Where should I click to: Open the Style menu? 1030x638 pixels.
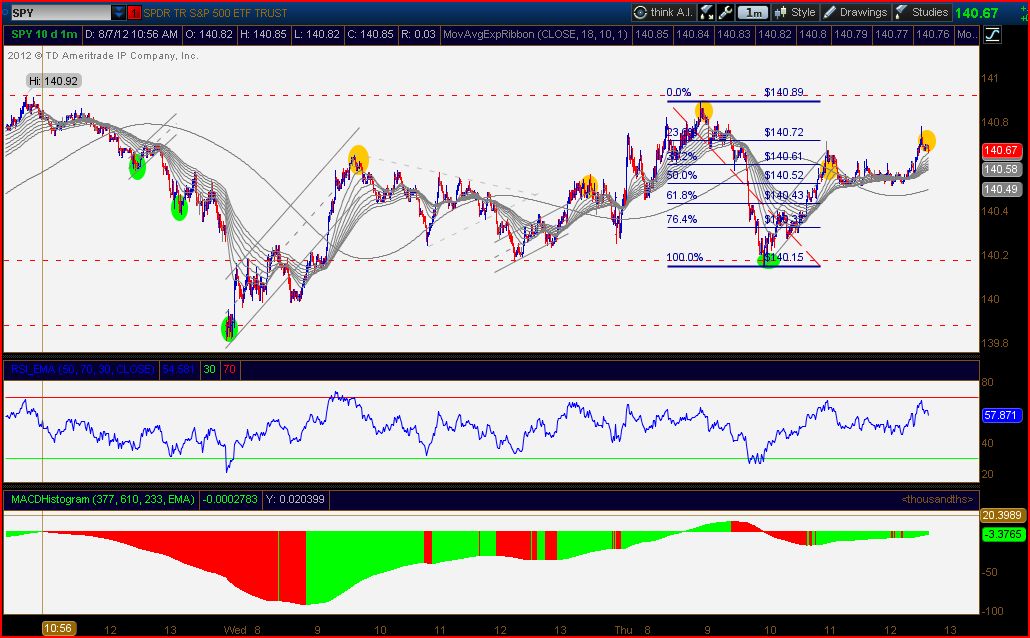click(x=795, y=12)
